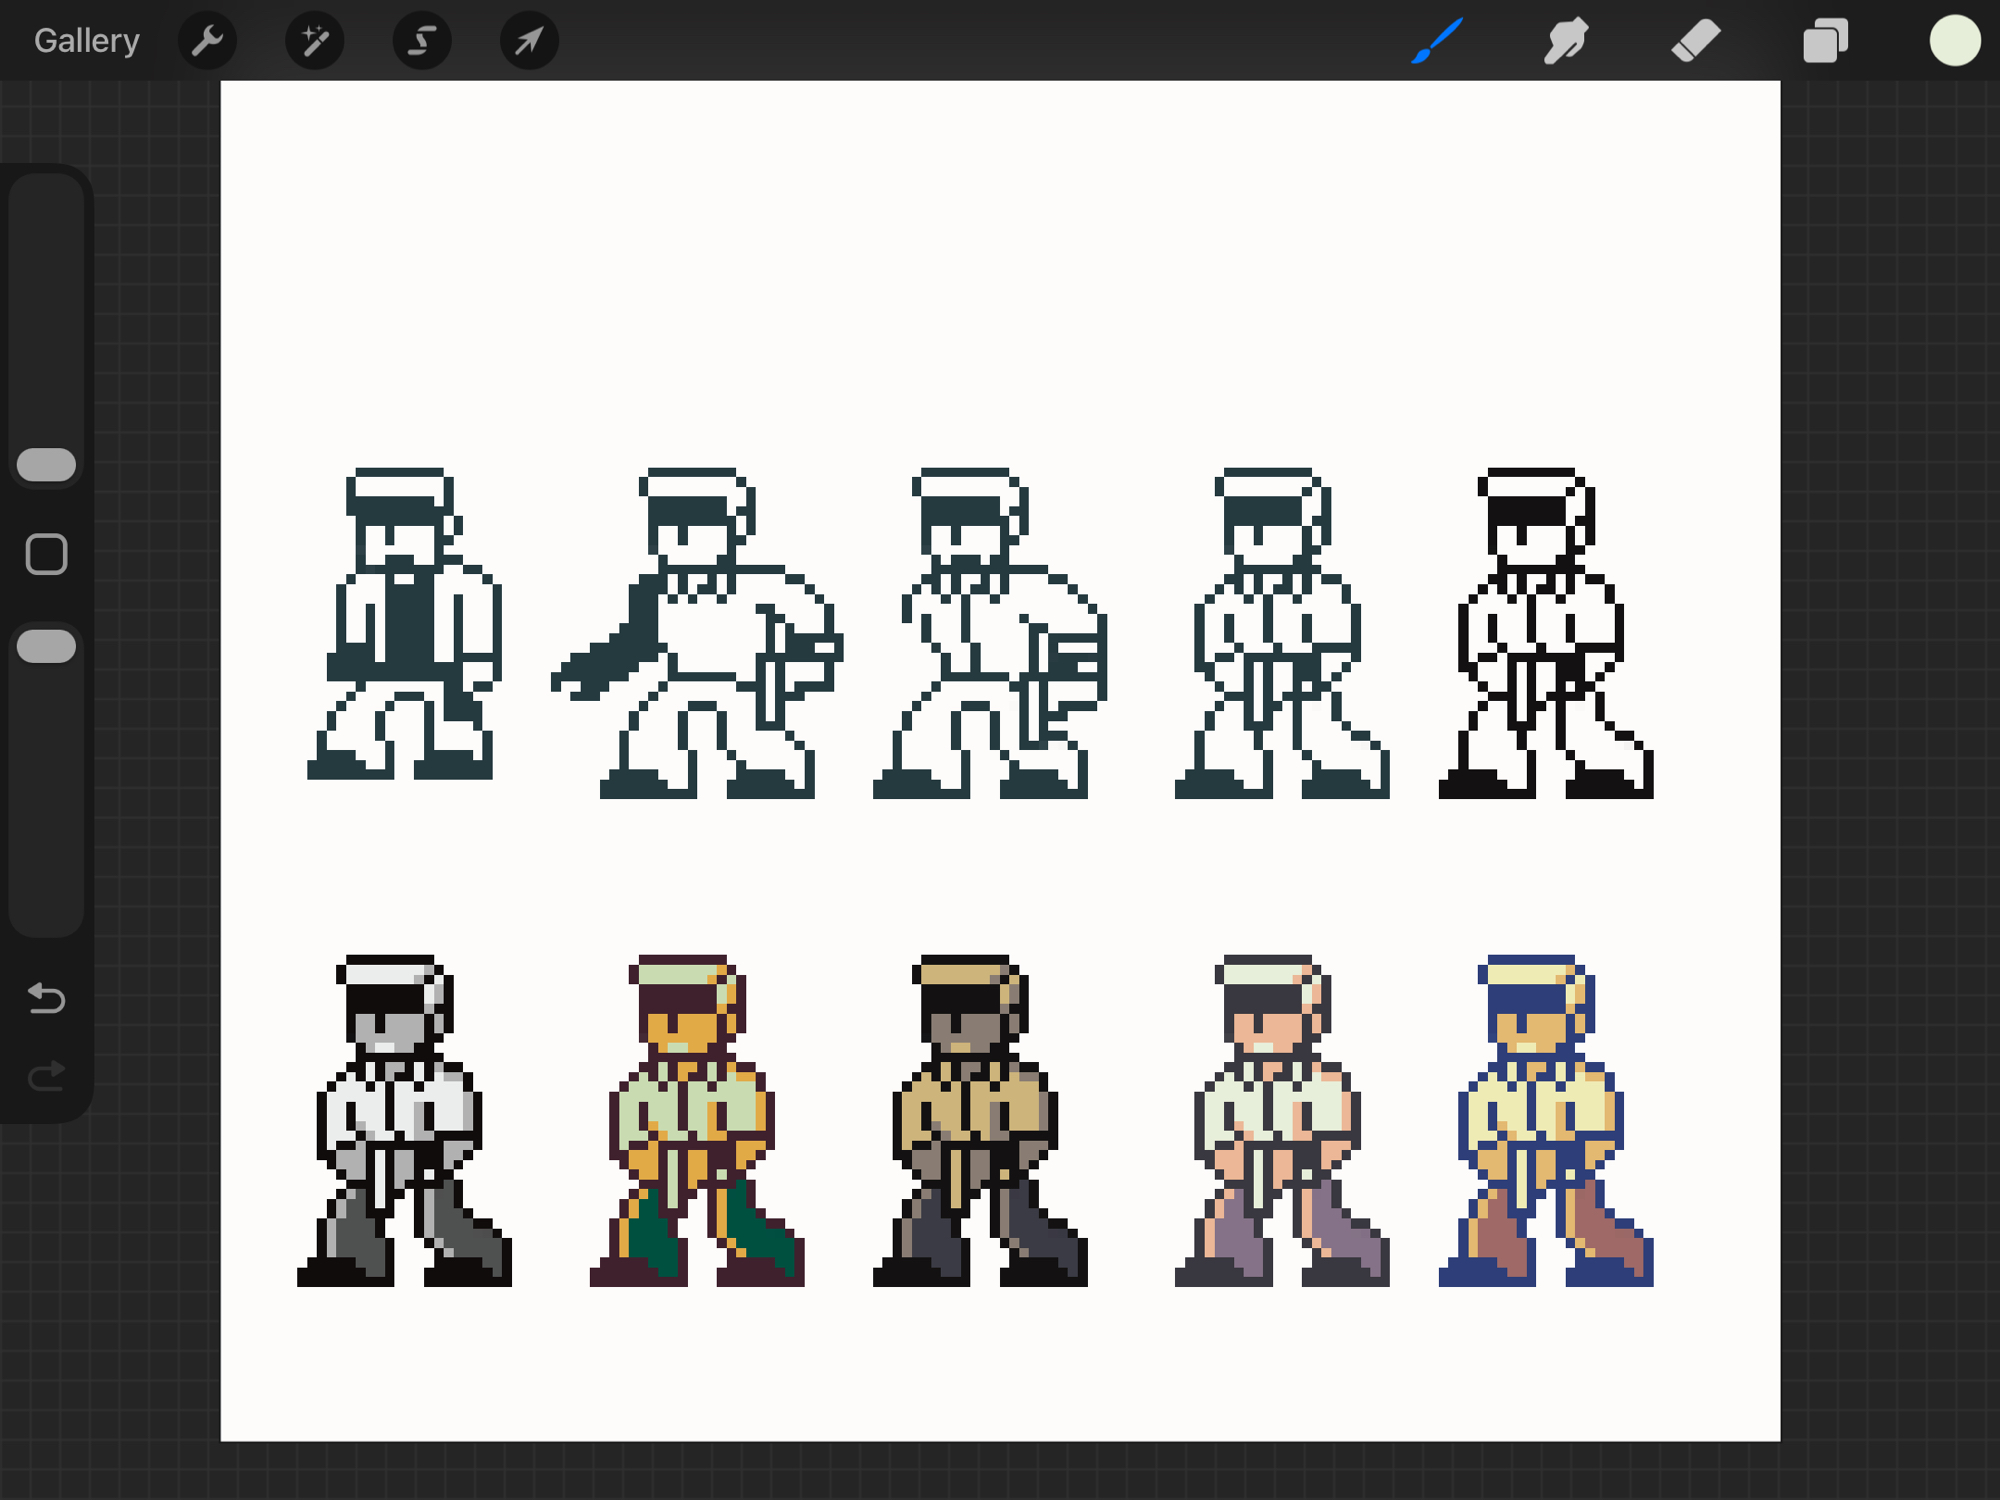Select the Selection S-ribbon tool
This screenshot has width=2000, height=1500.
pos(422,41)
